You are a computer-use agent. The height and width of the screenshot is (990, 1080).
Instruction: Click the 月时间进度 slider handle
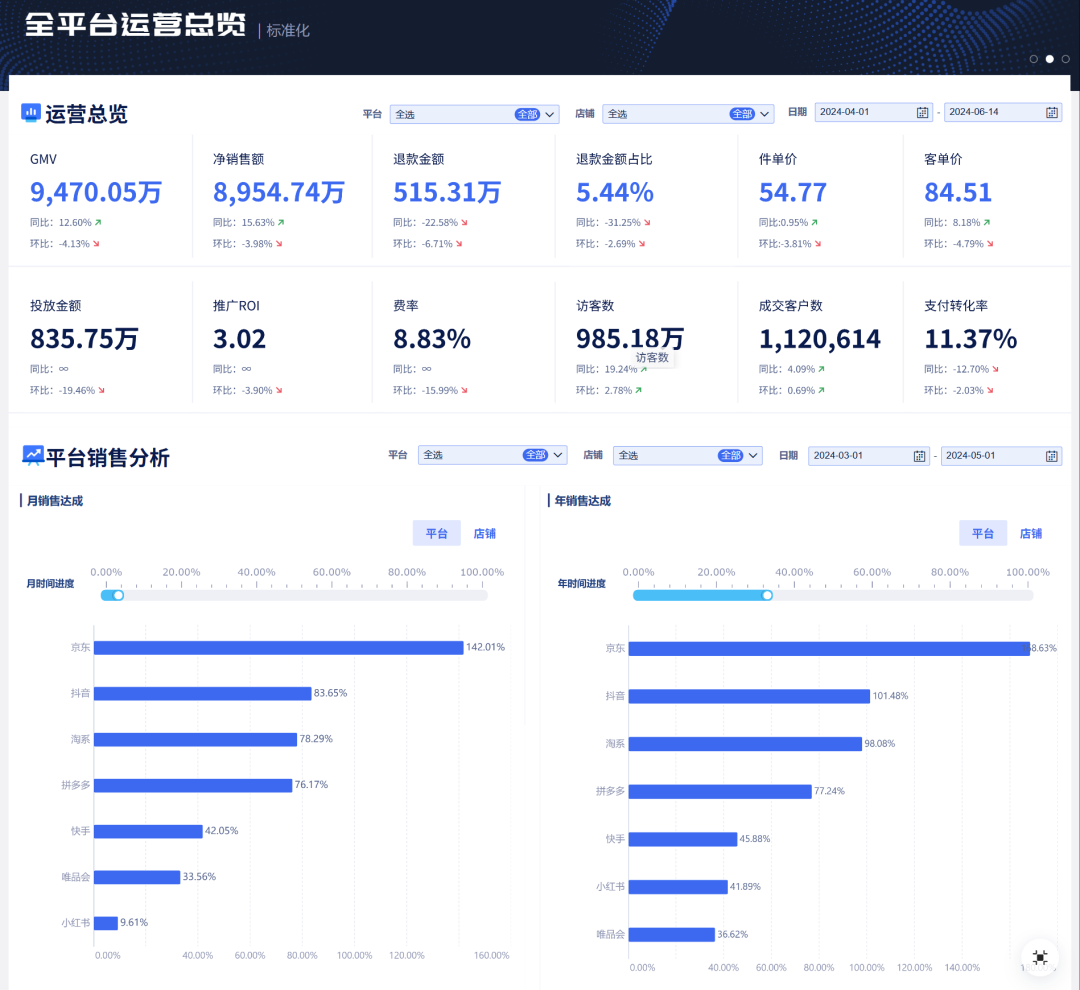(x=118, y=595)
